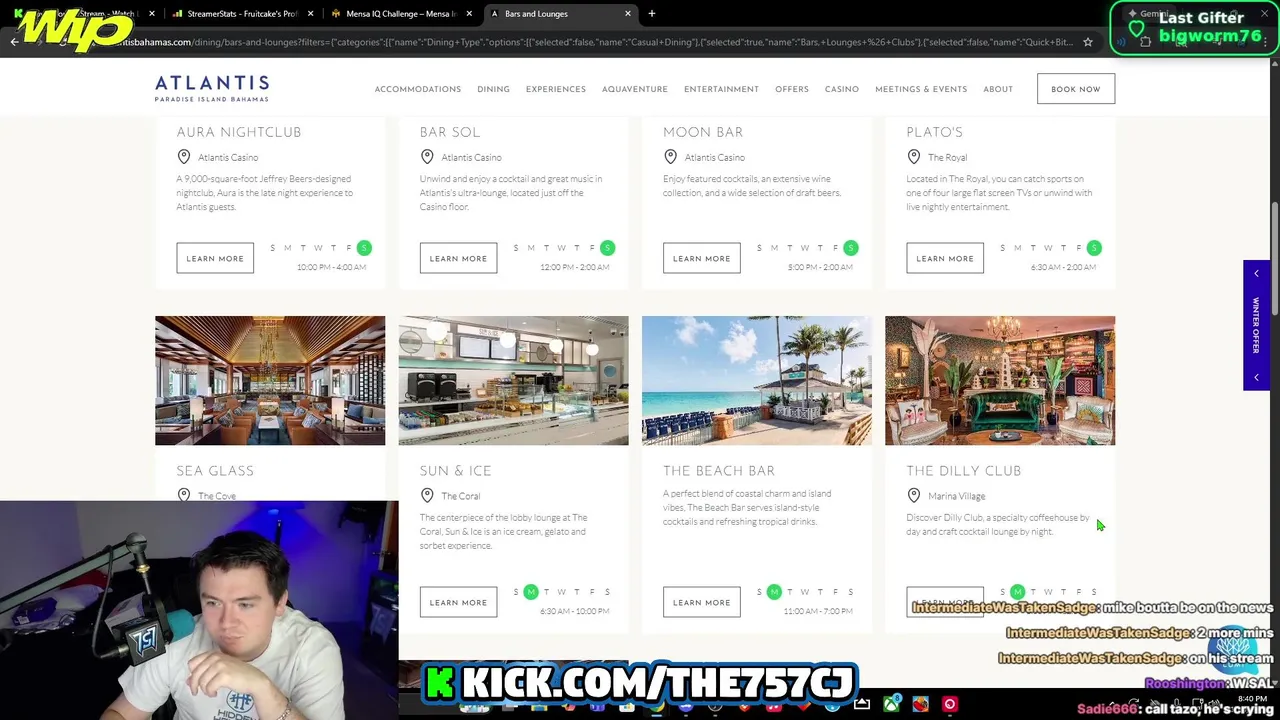The image size is (1280, 720).
Task: Click the Moon Bar location pin icon
Action: point(670,157)
